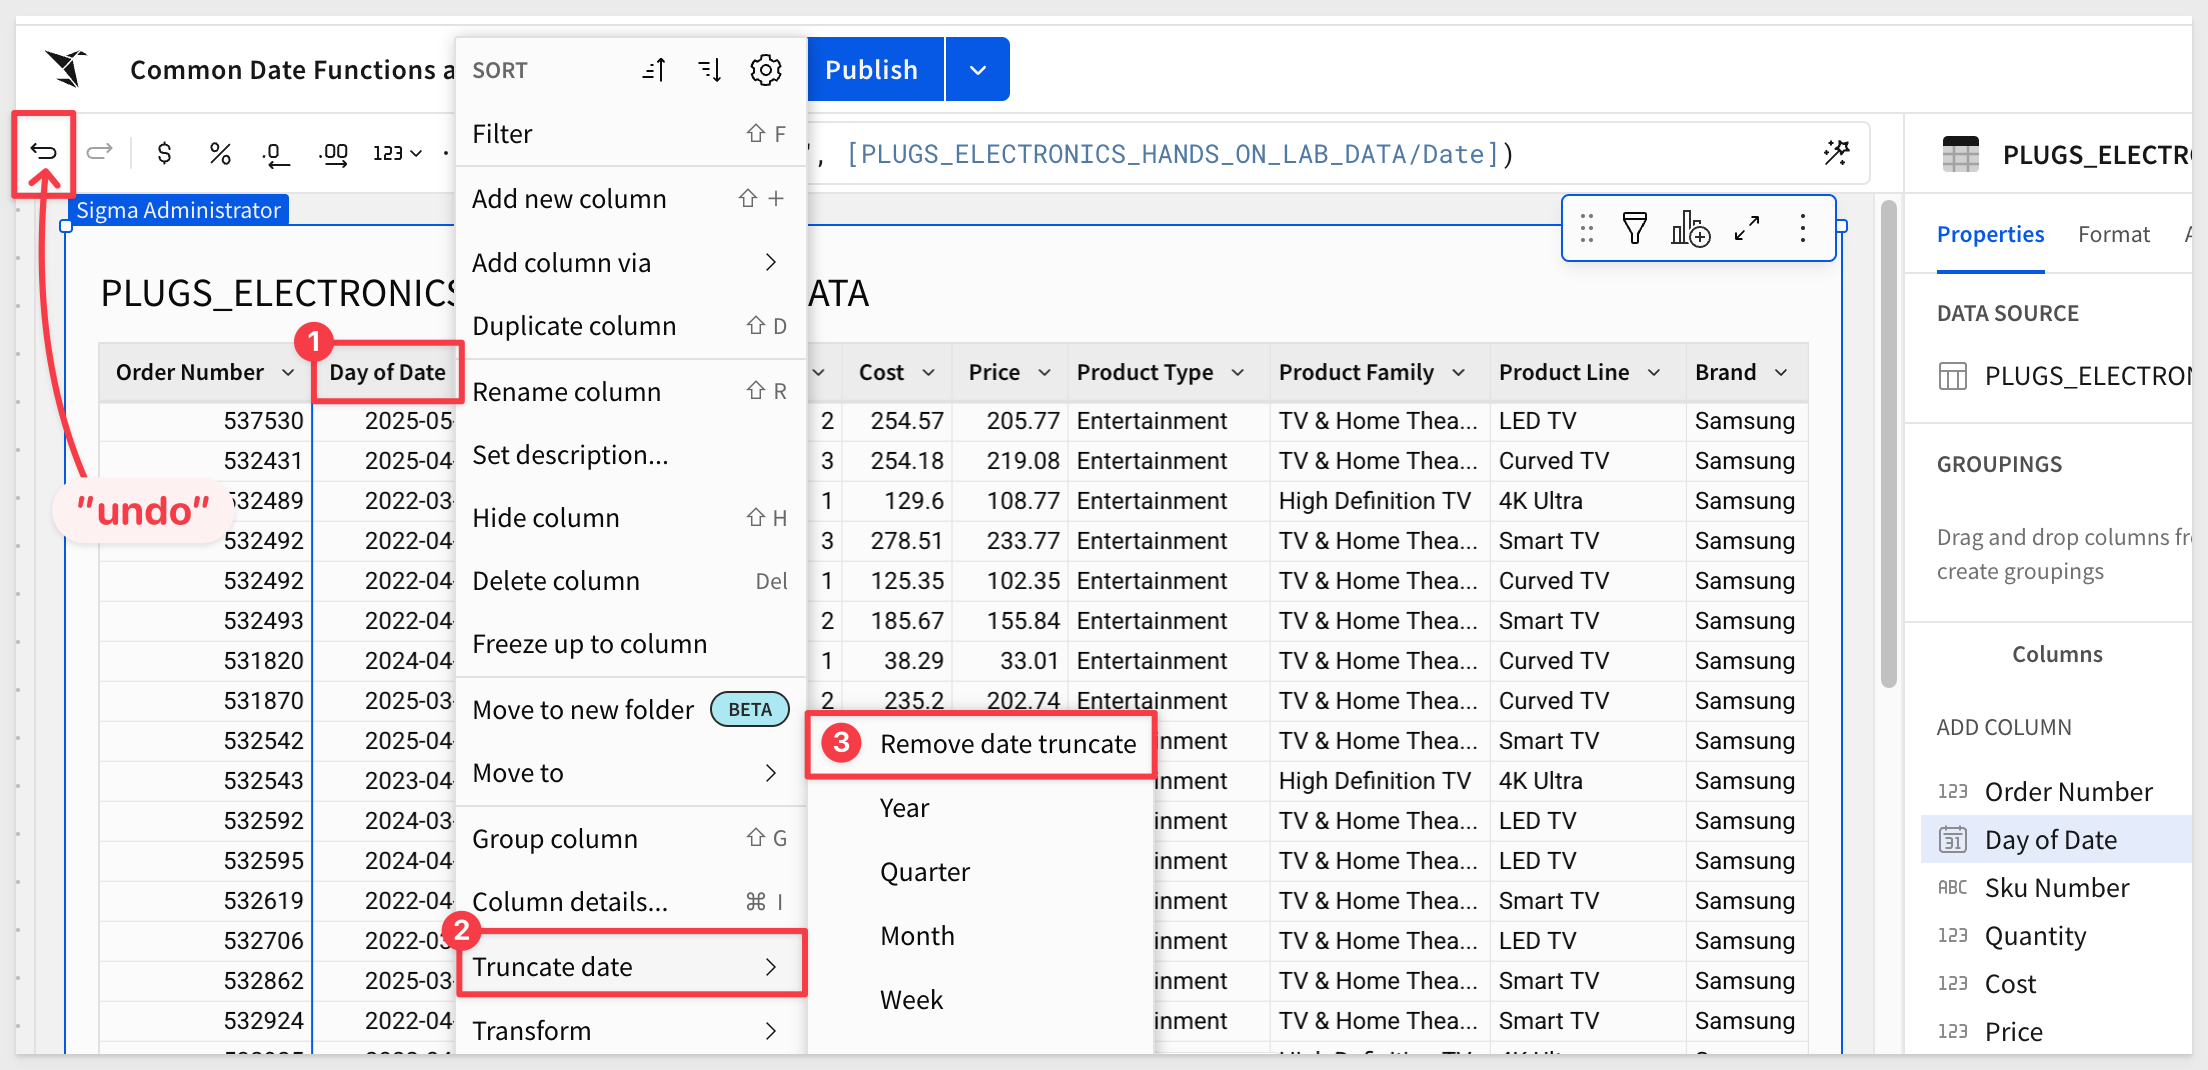2208x1070 pixels.
Task: Click the filter funnel icon on table toolbar
Action: click(x=1634, y=229)
